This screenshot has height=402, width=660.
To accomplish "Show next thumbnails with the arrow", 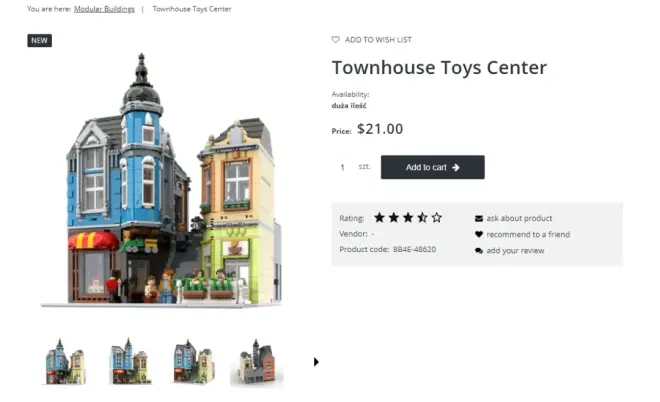I will (316, 362).
